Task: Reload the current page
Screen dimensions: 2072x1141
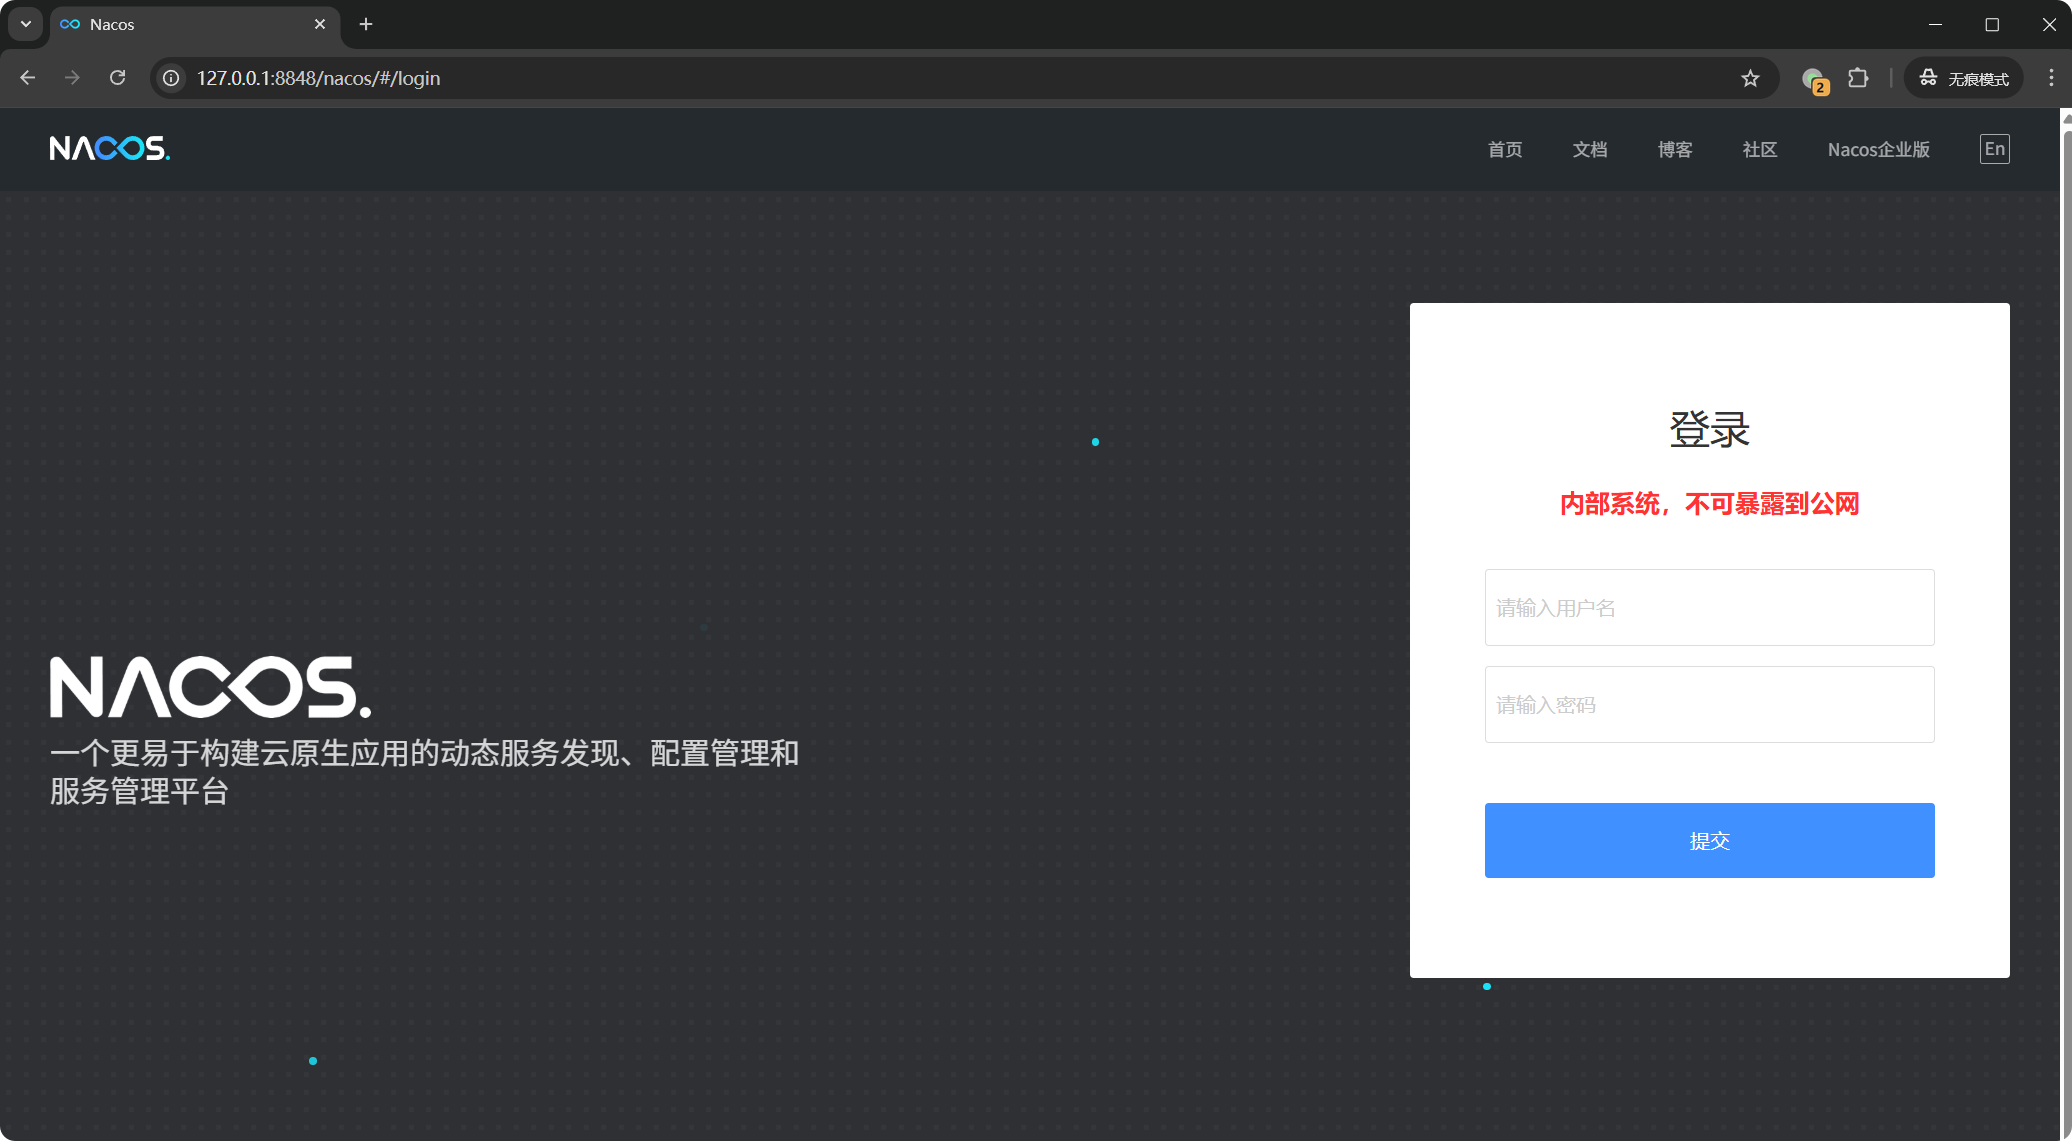Action: [x=117, y=78]
